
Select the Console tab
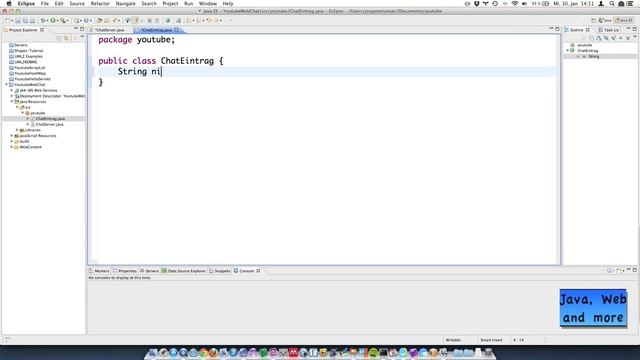(x=247, y=271)
